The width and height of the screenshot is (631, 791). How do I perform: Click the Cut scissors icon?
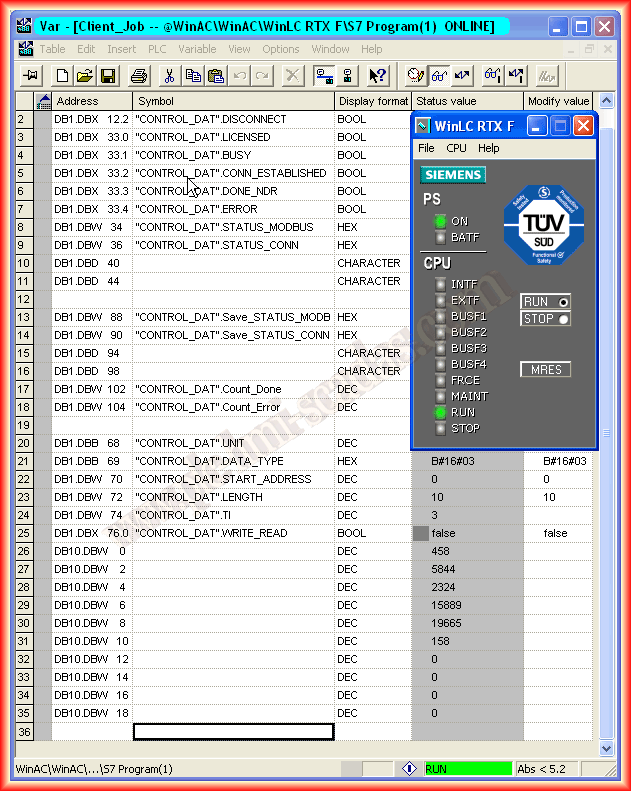point(170,75)
